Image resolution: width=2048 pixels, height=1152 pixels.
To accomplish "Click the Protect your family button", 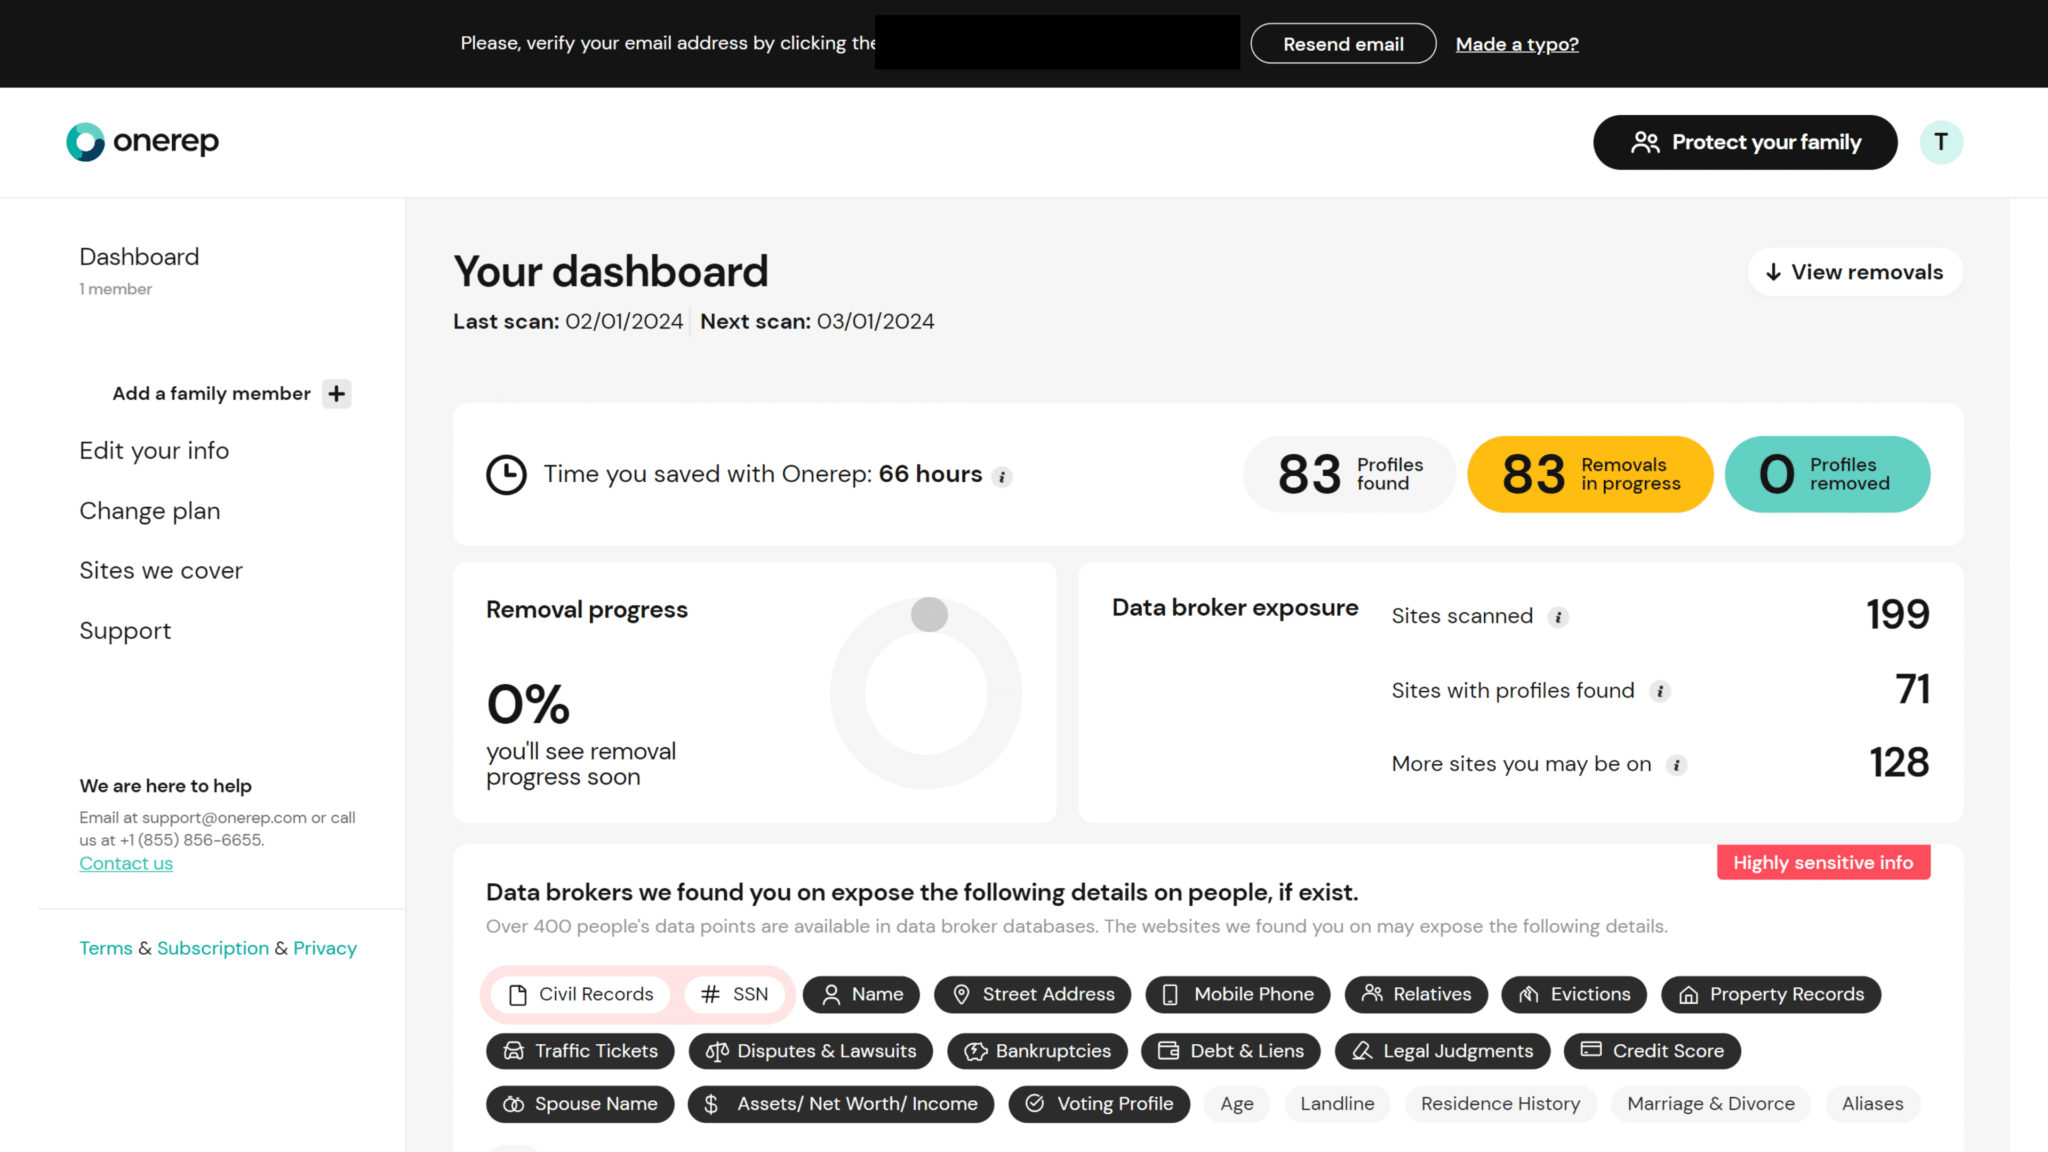I will [1744, 142].
